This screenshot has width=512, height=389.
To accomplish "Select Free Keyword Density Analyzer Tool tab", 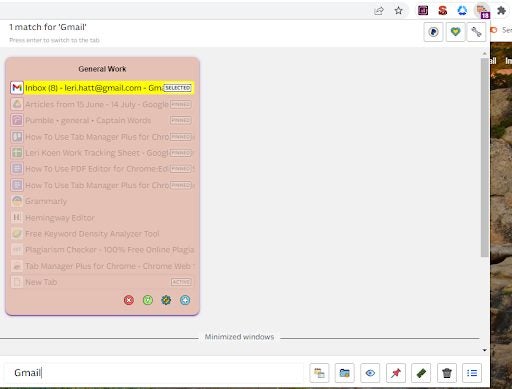I will pyautogui.click(x=102, y=234).
